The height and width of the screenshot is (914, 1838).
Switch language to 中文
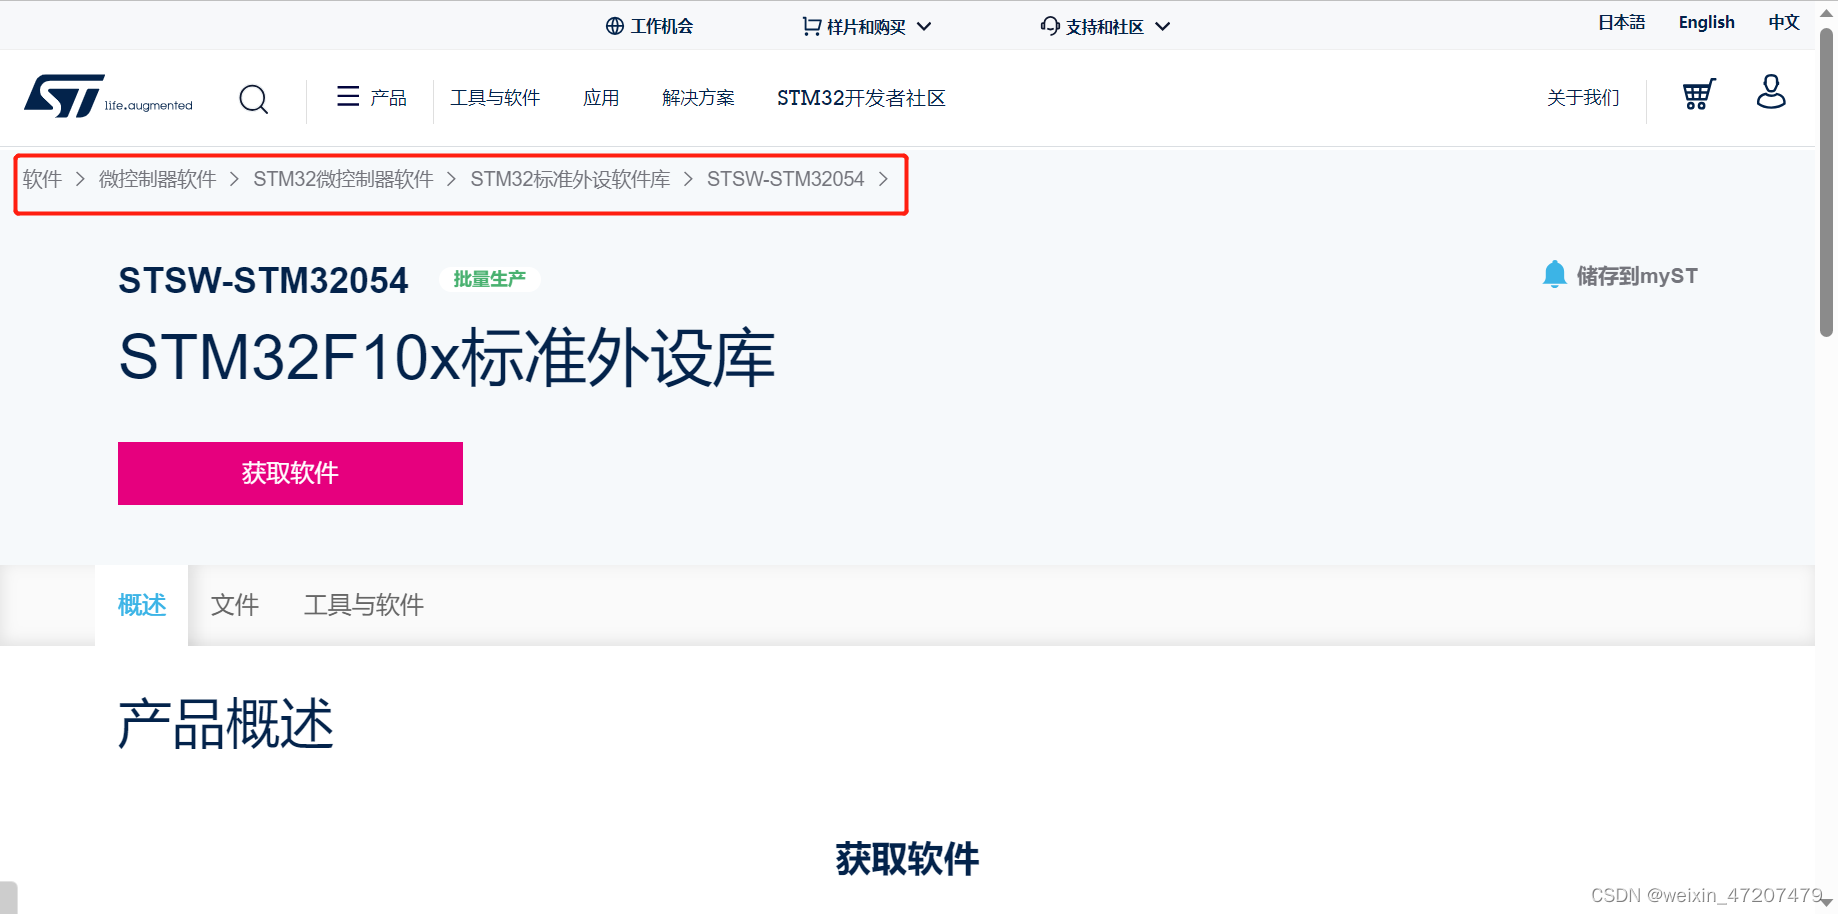pos(1784,22)
